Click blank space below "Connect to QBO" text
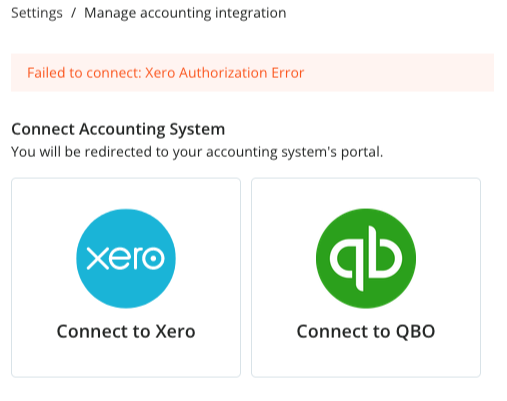Viewport: 507px width, 401px height. [x=366, y=359]
